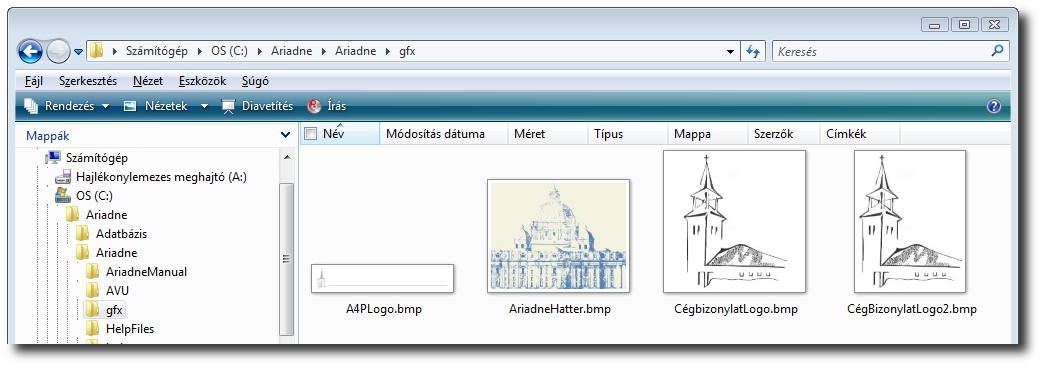This screenshot has height=367, width=1042.
Task: Select Számítógép in the folder tree
Action: point(96,158)
